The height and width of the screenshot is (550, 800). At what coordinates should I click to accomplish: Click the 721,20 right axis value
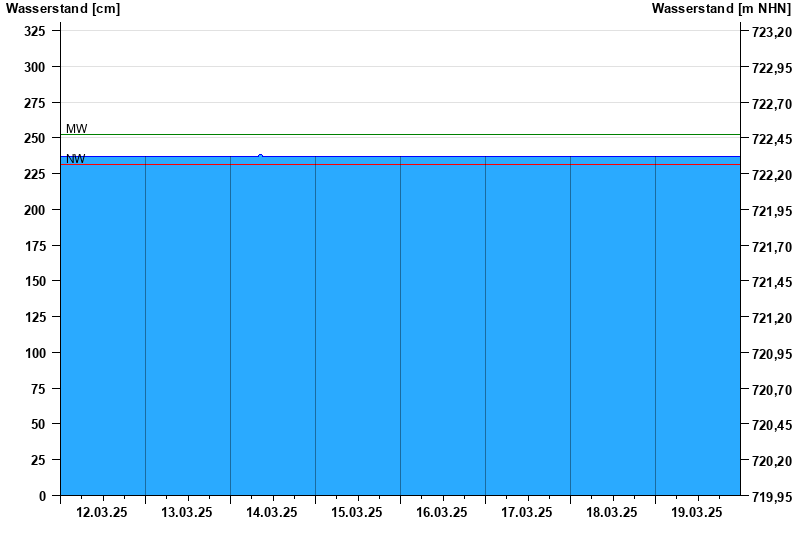772,318
